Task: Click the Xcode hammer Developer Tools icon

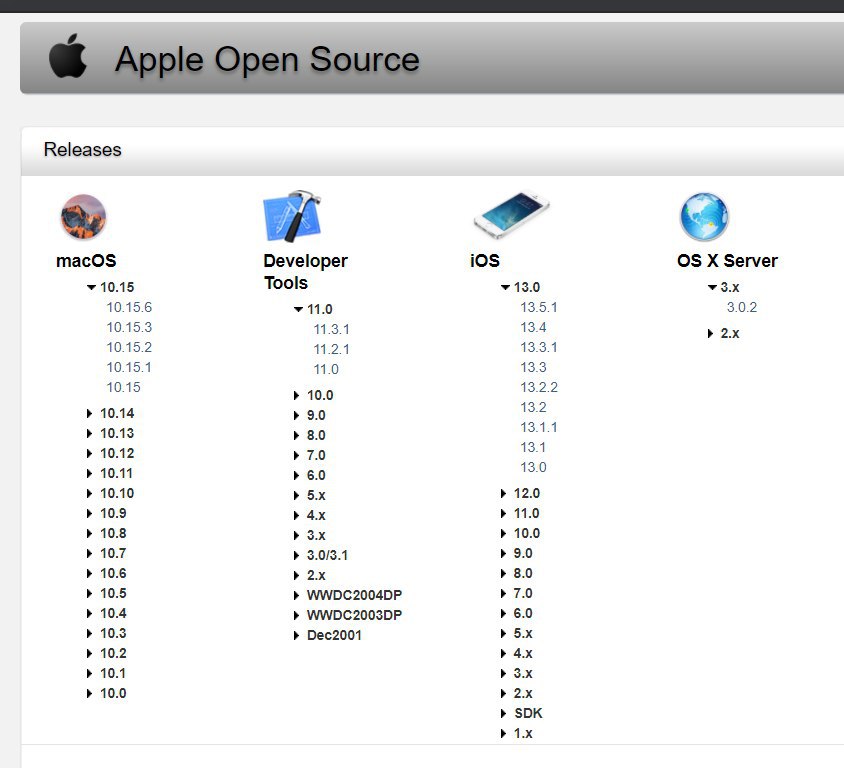Action: point(292,216)
